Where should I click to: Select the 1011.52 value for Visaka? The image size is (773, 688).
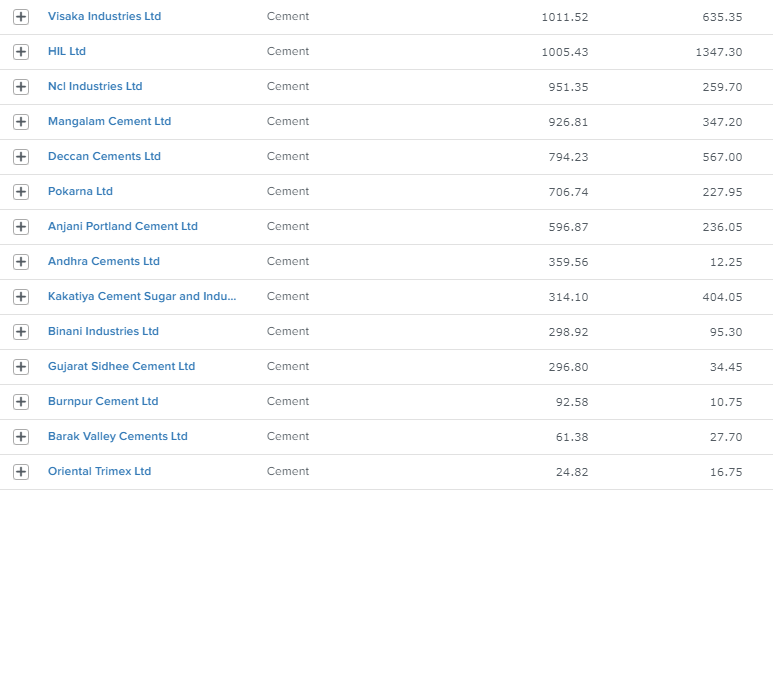[x=565, y=17]
